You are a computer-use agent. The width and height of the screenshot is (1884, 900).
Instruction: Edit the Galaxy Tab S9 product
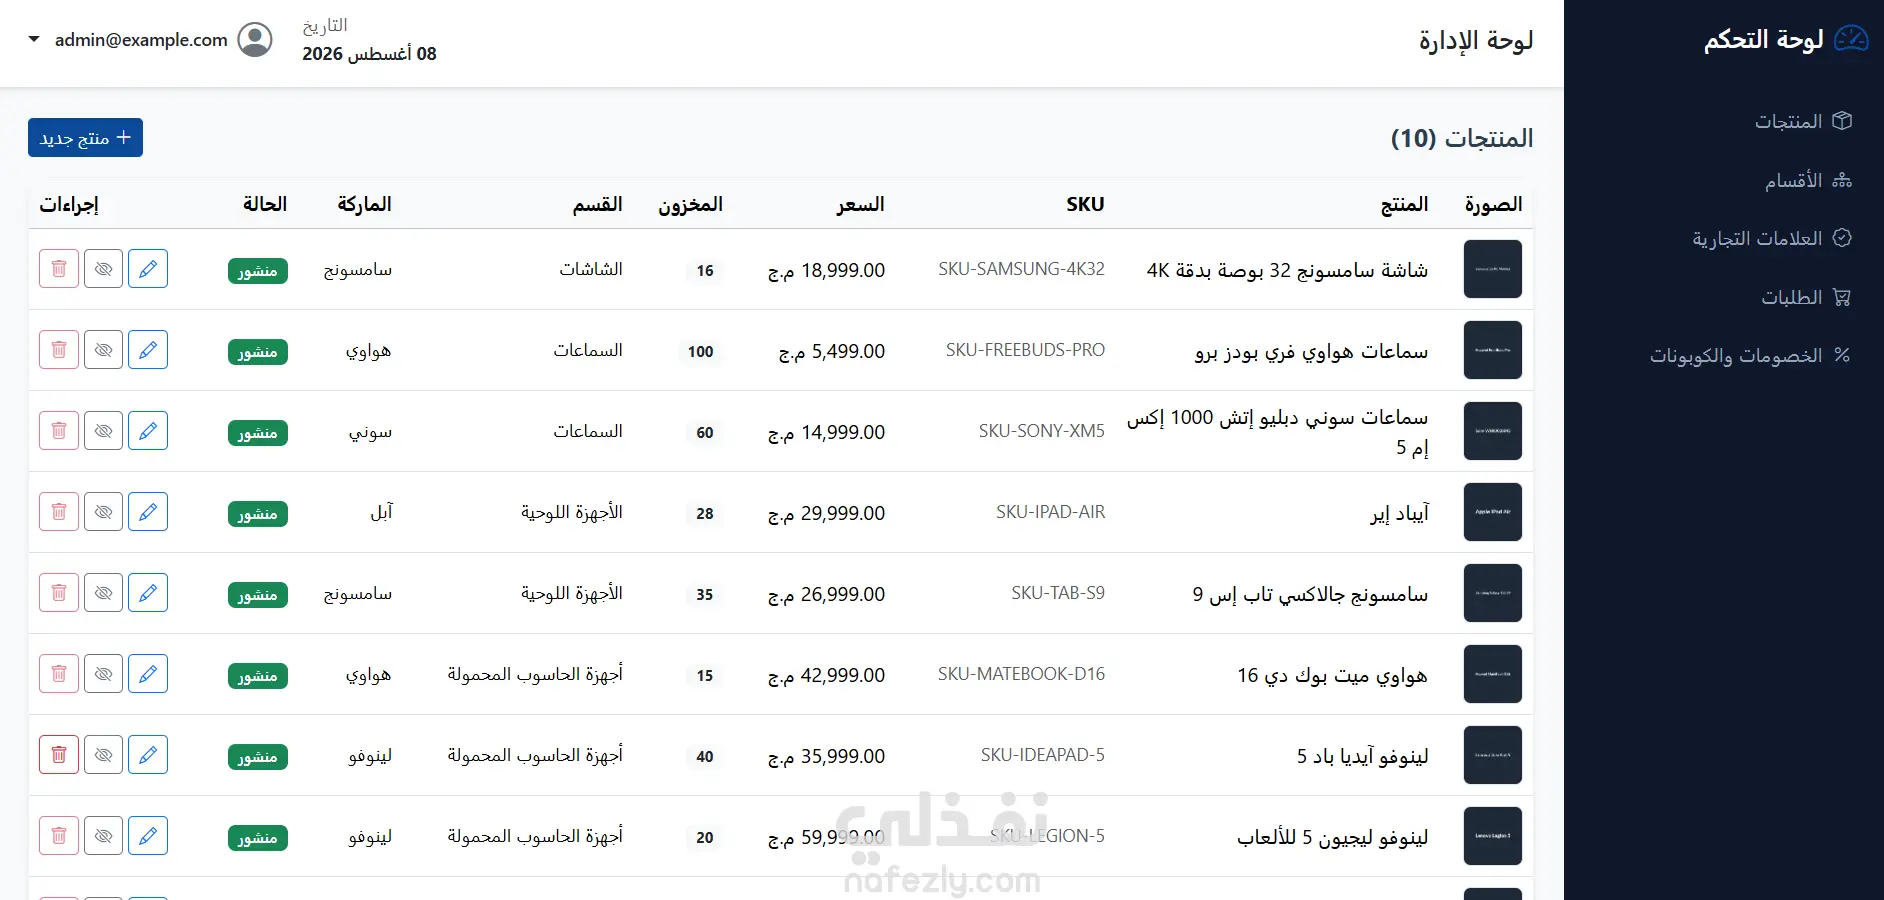[148, 593]
